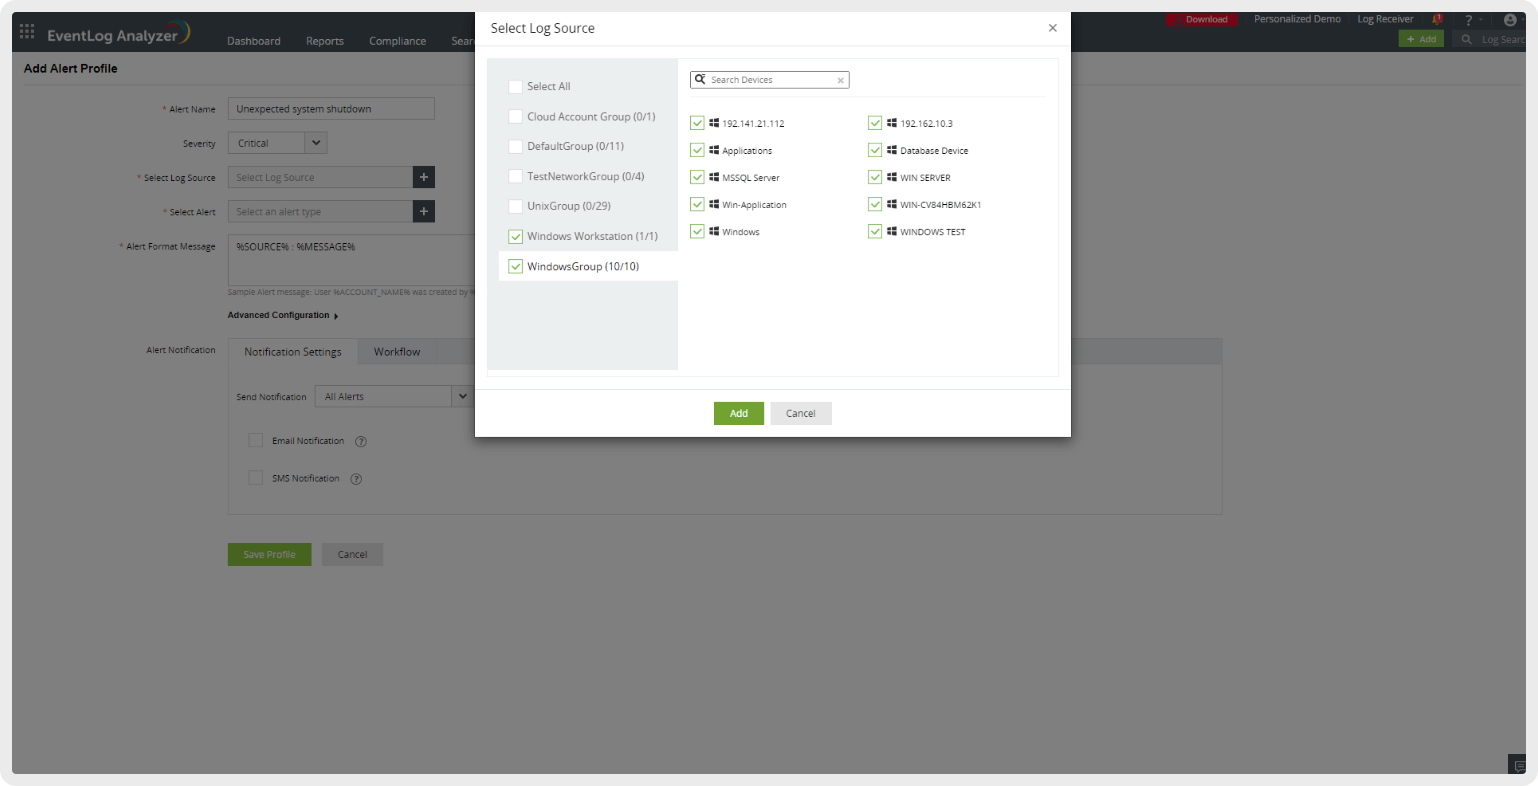Click the Select Log Source field
The width and height of the screenshot is (1538, 786).
(320, 177)
